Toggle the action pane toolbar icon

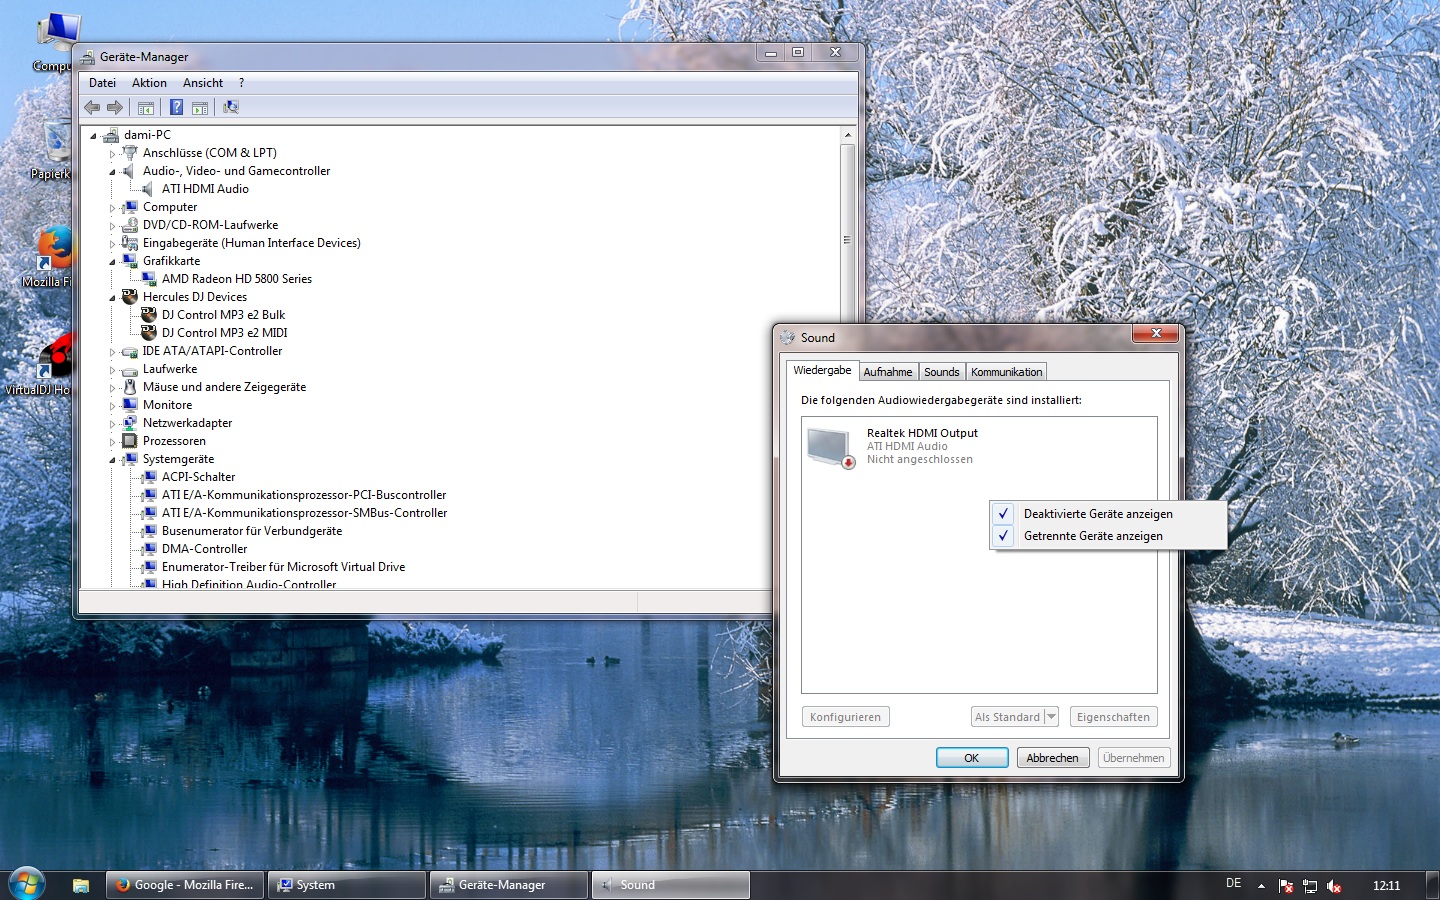[200, 107]
